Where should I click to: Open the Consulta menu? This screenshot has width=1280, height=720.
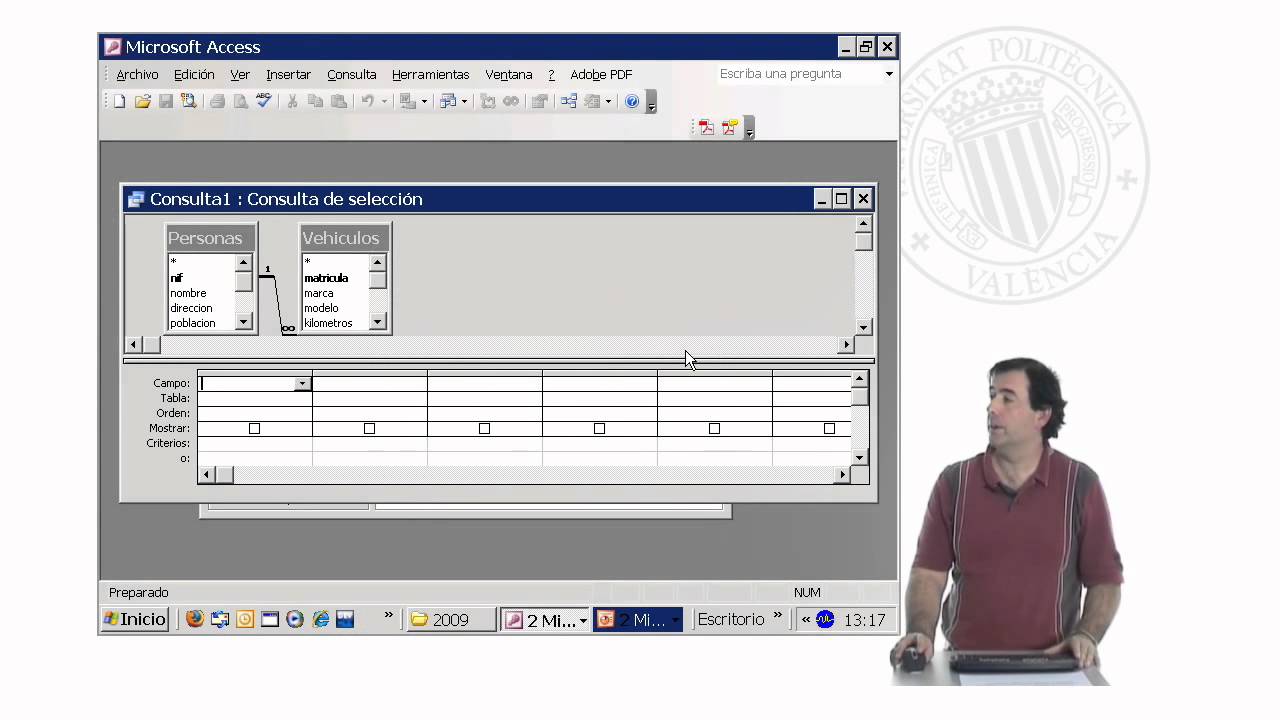pos(352,74)
